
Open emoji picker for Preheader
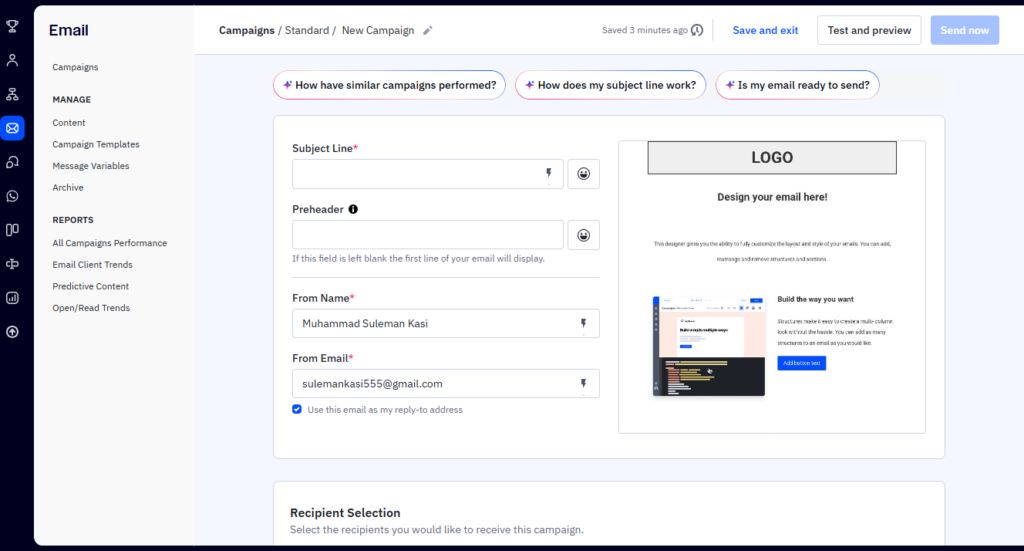tap(583, 235)
